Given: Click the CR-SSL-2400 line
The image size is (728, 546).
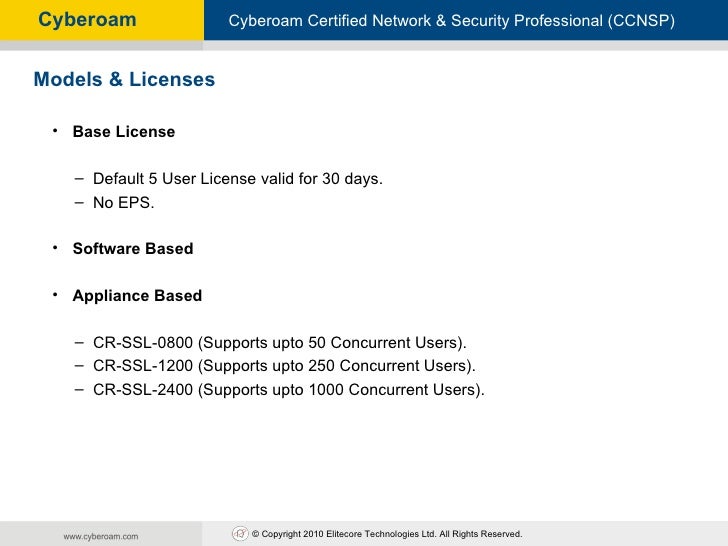Looking at the screenshot, I should pyautogui.click(x=289, y=390).
